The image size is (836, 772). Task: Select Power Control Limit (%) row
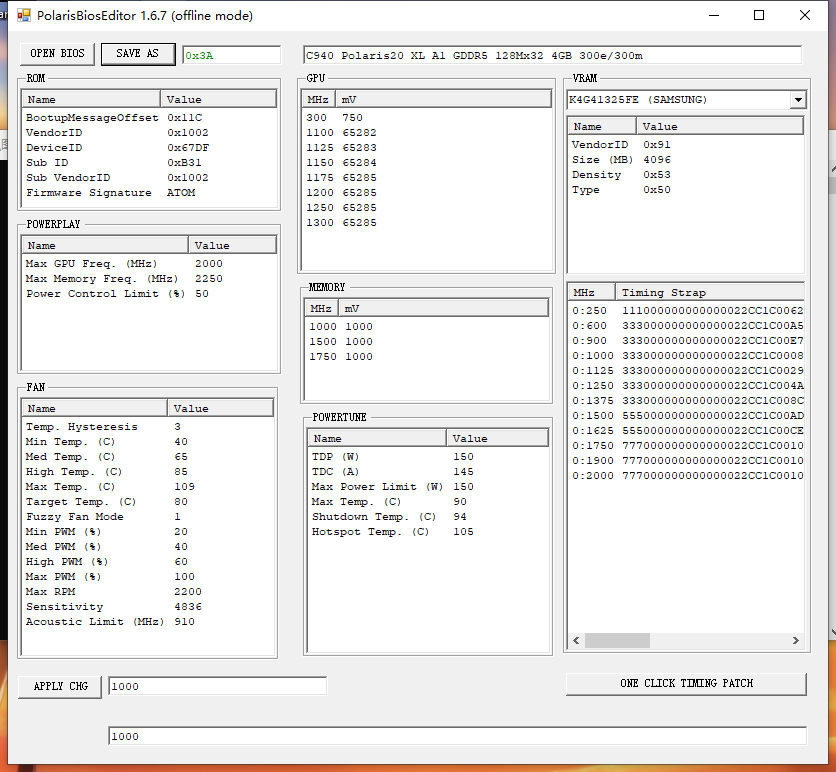149,293
